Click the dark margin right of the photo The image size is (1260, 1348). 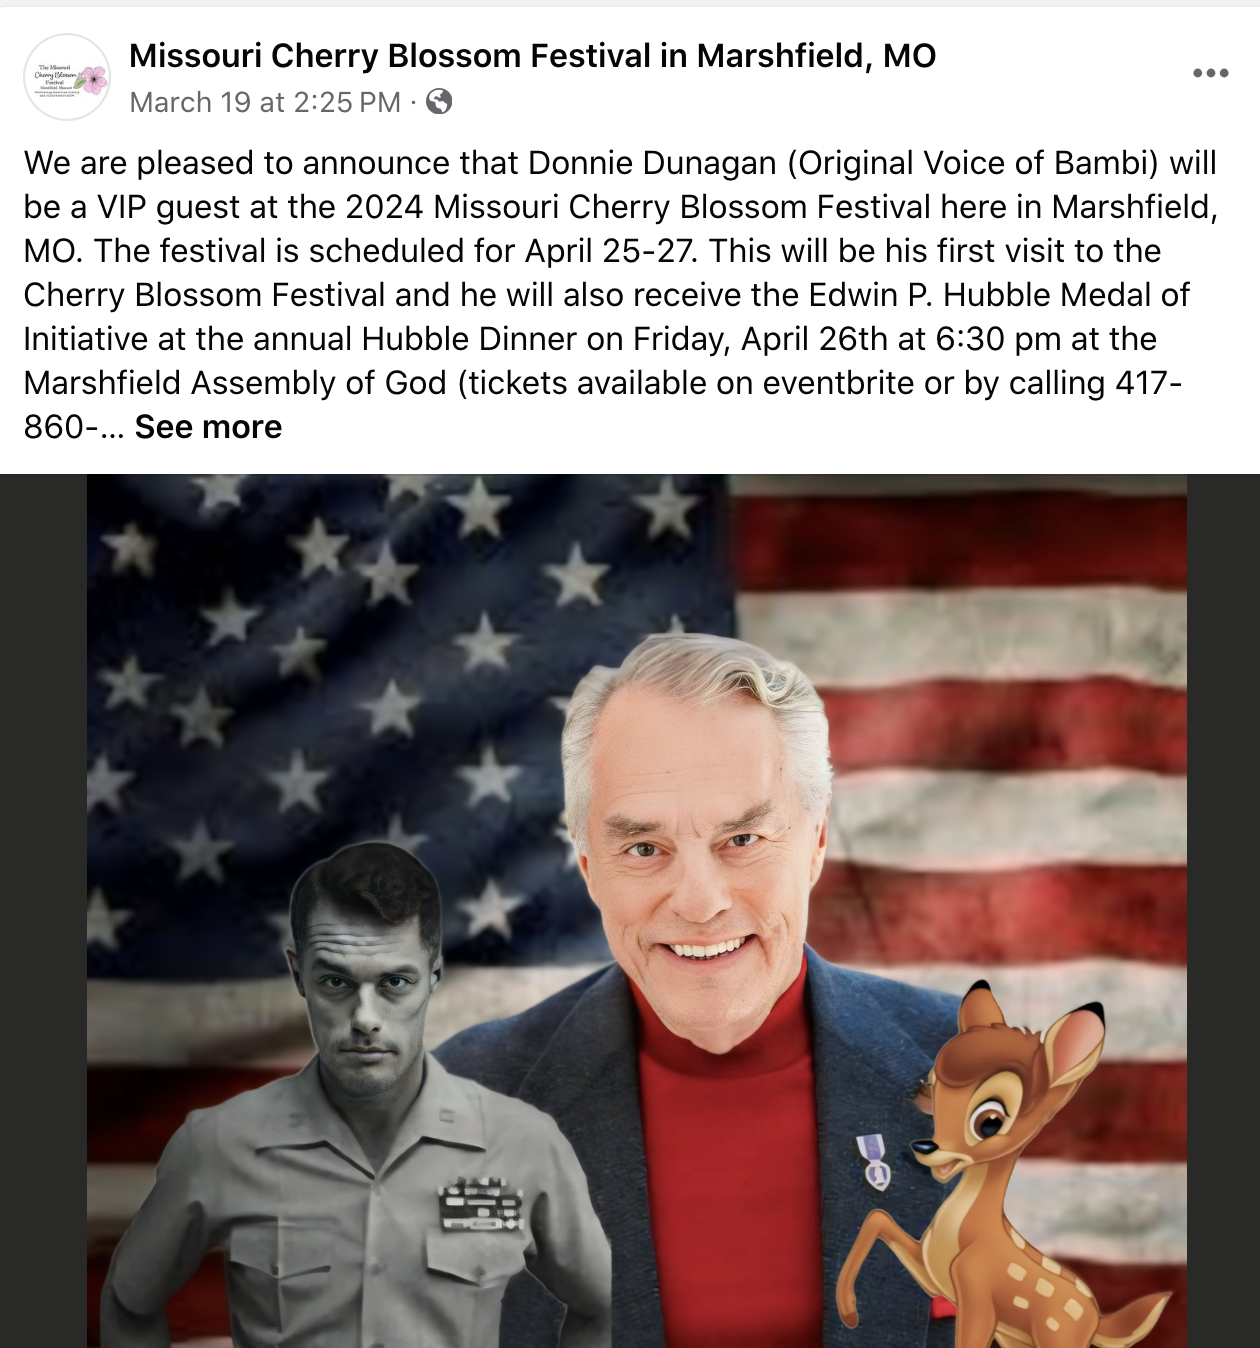click(1223, 911)
